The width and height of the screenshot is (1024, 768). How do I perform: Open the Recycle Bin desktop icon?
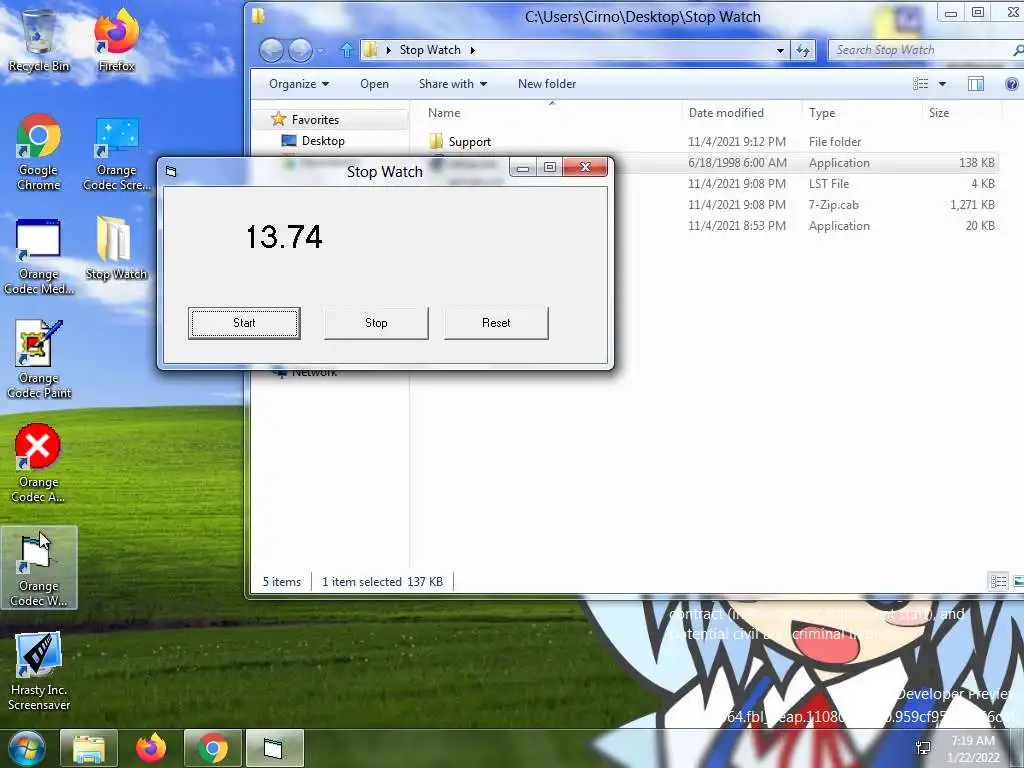39,40
